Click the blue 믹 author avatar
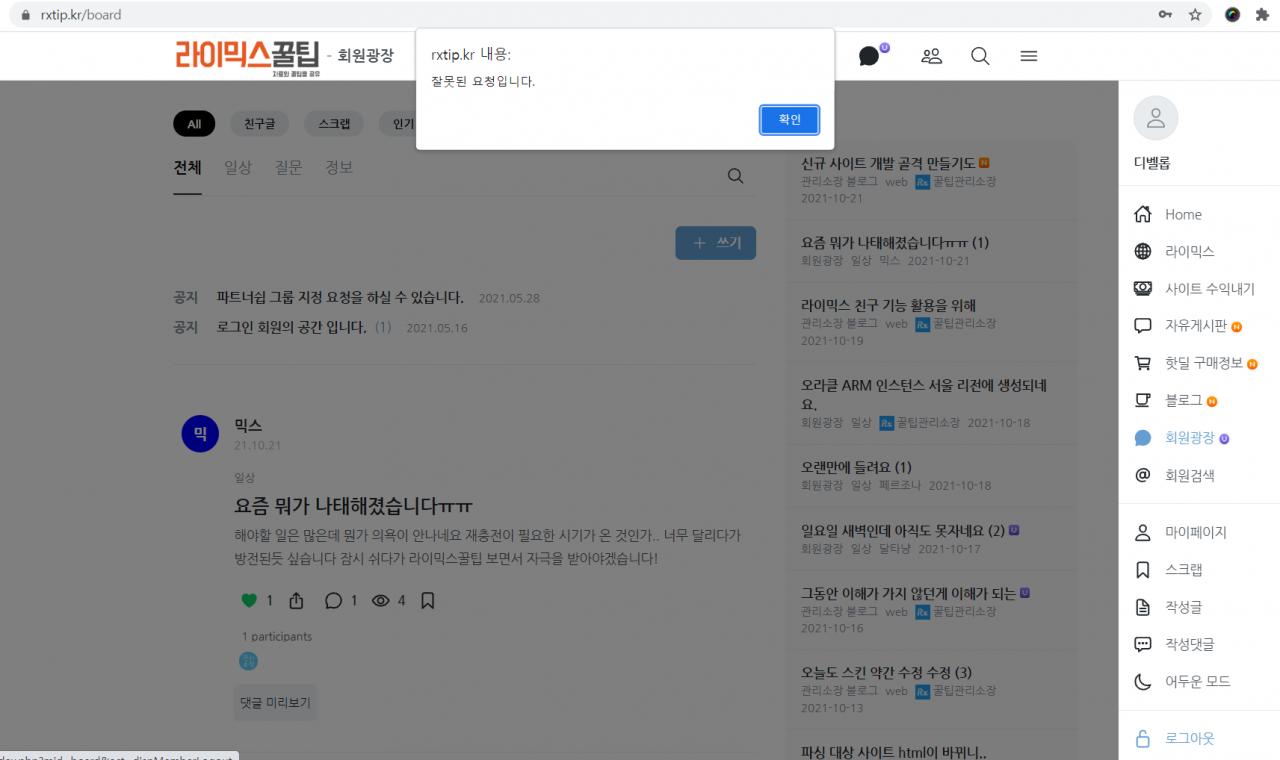Image resolution: width=1280 pixels, height=760 pixels. [x=200, y=434]
